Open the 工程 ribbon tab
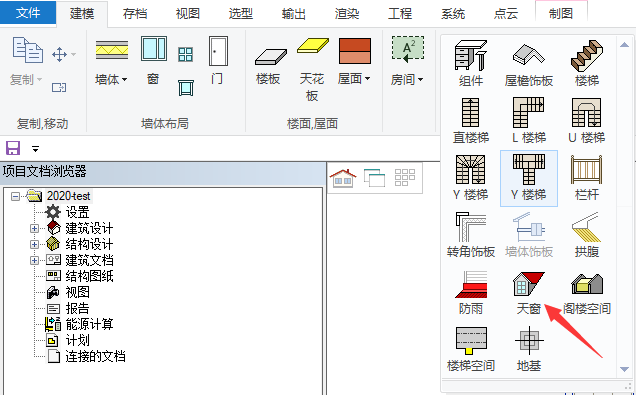636x395 pixels. tap(400, 14)
